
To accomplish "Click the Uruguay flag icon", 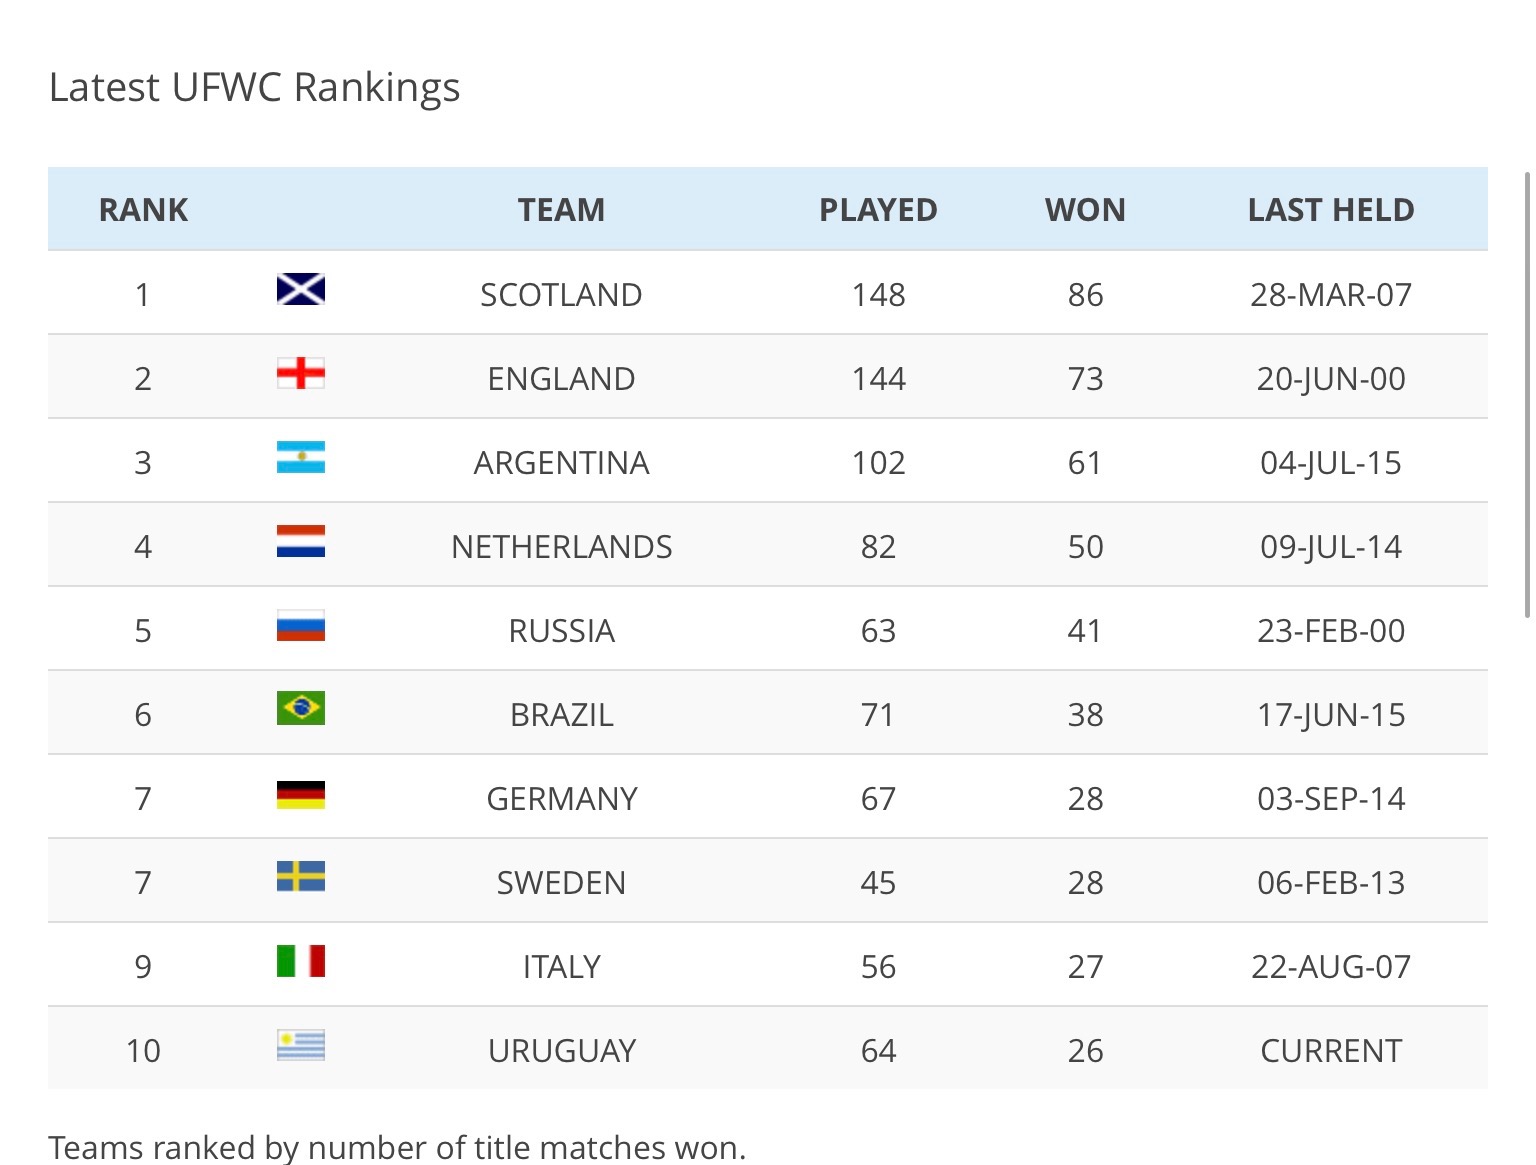I will coord(299,1049).
